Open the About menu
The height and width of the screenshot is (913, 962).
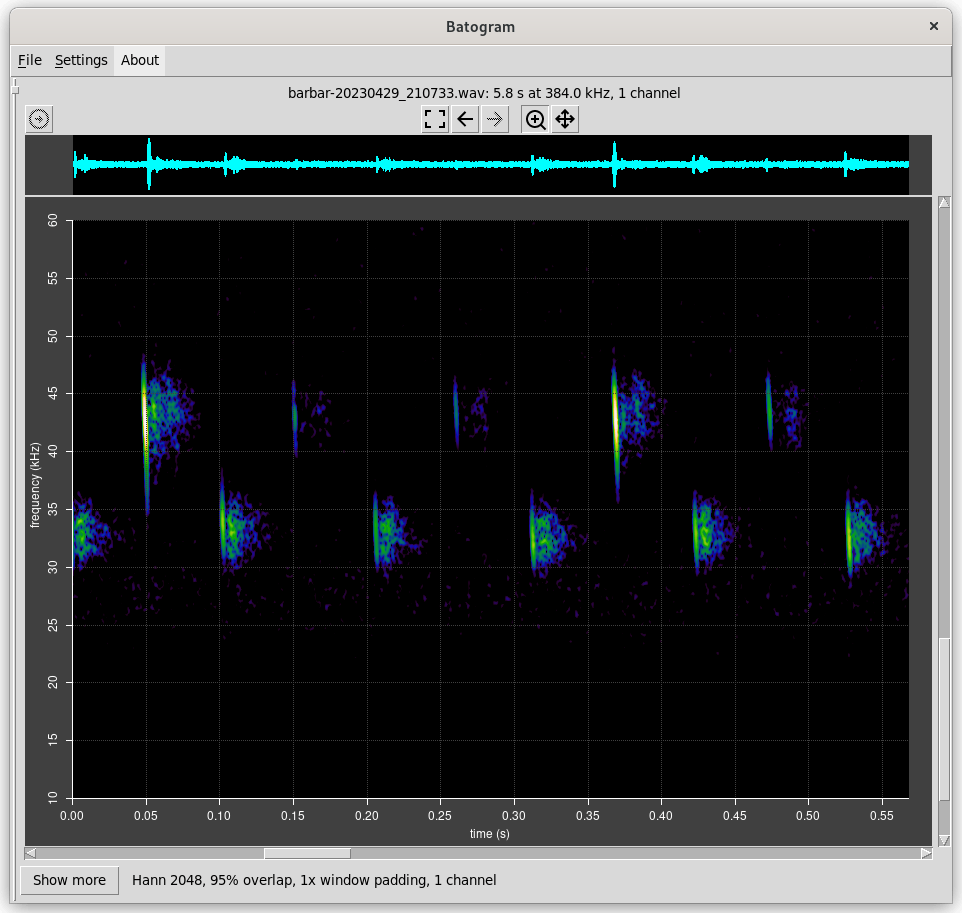tap(140, 60)
